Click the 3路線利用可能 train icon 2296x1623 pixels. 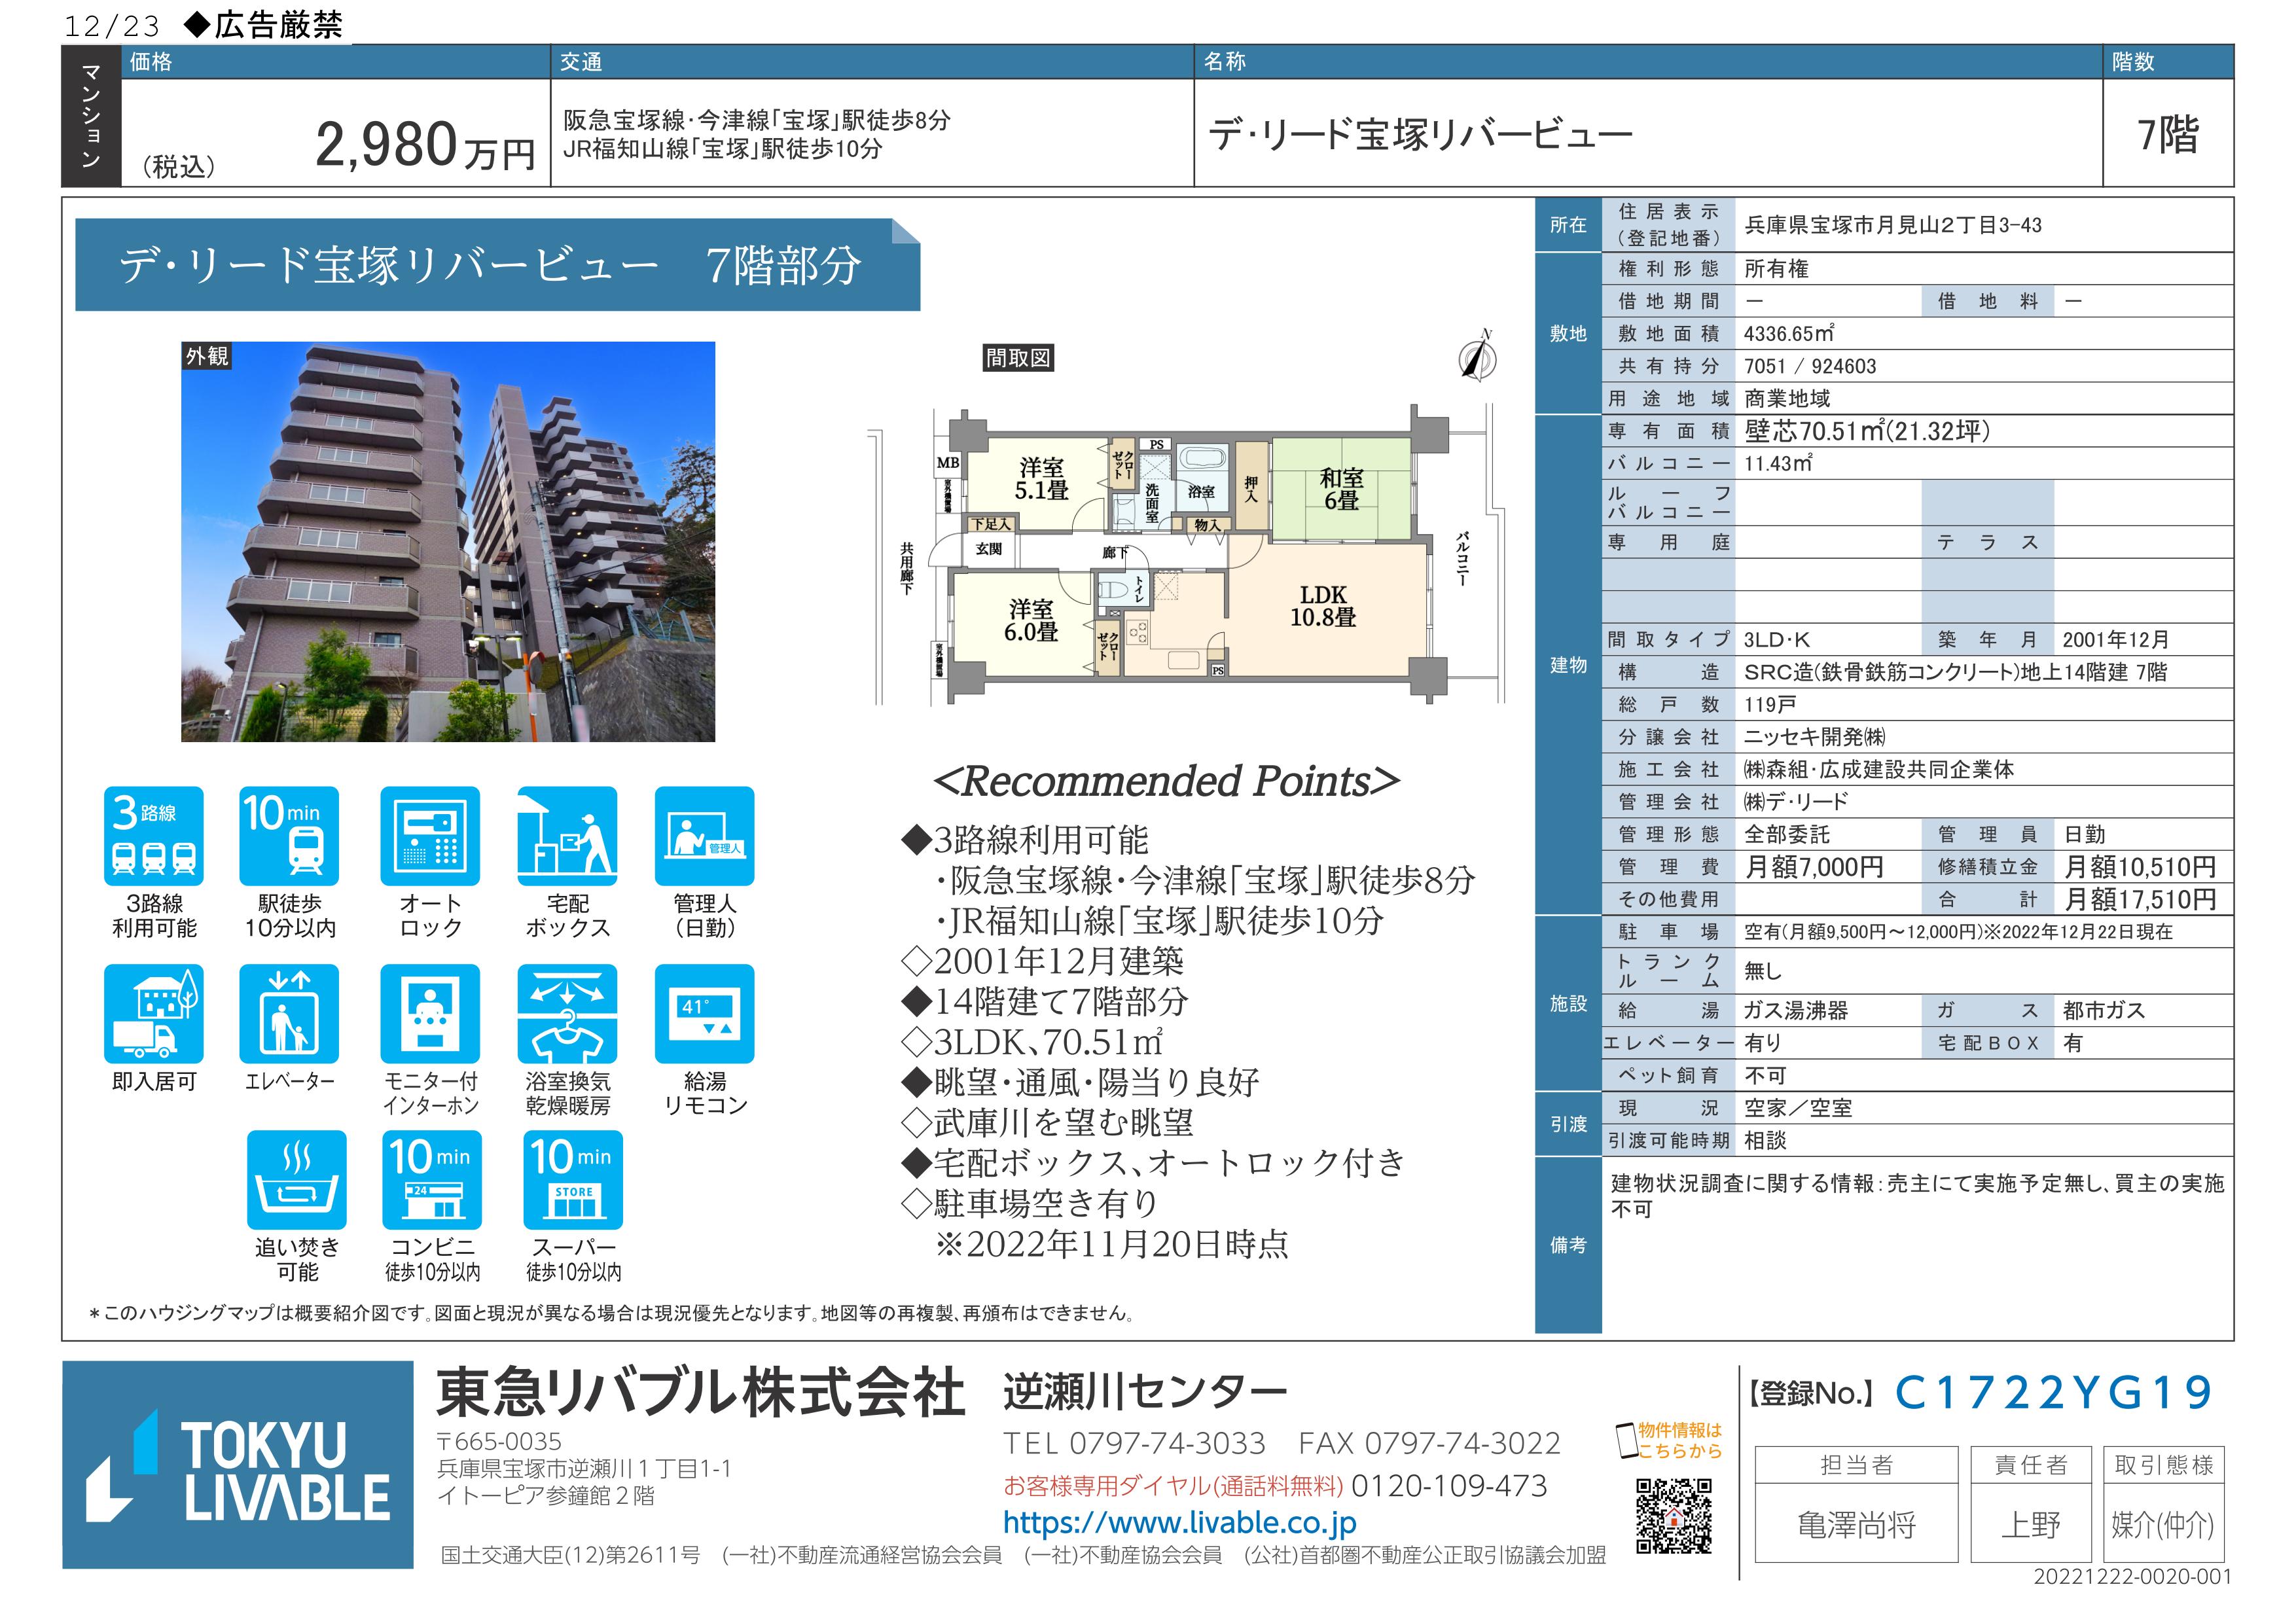(153, 835)
